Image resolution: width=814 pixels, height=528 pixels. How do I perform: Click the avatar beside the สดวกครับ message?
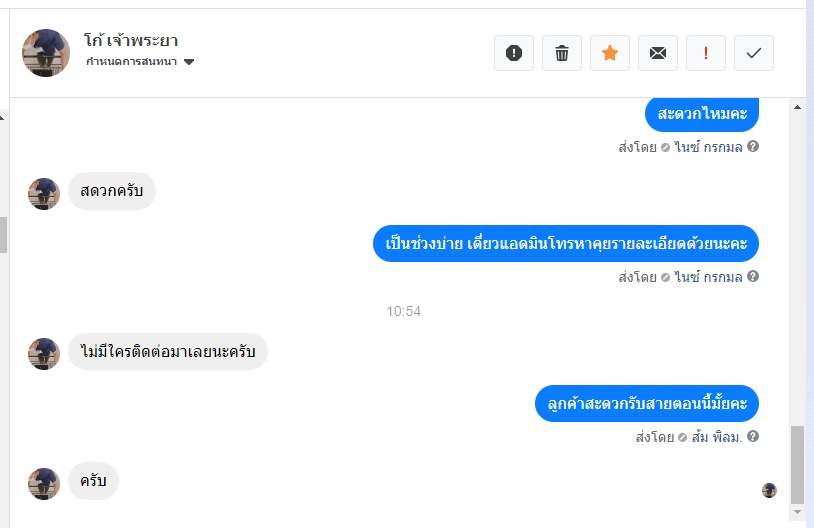(44, 193)
